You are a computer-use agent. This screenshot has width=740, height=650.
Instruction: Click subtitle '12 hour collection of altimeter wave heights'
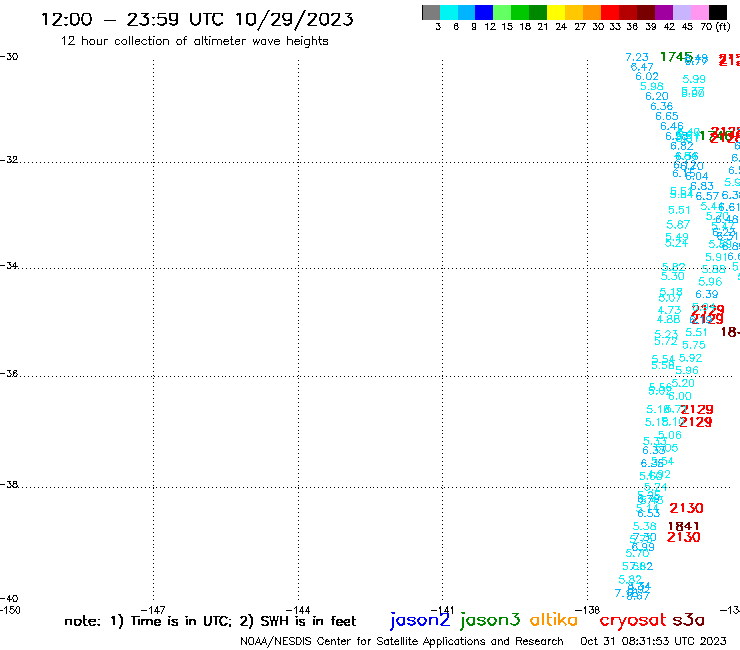tap(194, 41)
